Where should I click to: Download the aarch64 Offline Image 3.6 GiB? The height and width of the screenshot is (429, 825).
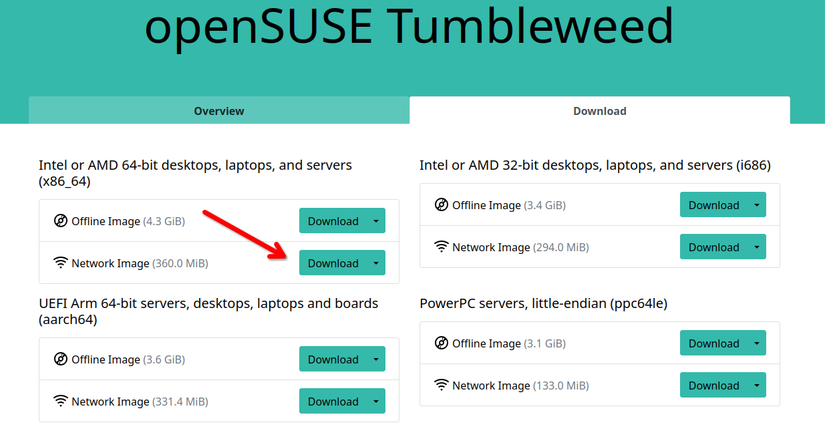pyautogui.click(x=333, y=359)
